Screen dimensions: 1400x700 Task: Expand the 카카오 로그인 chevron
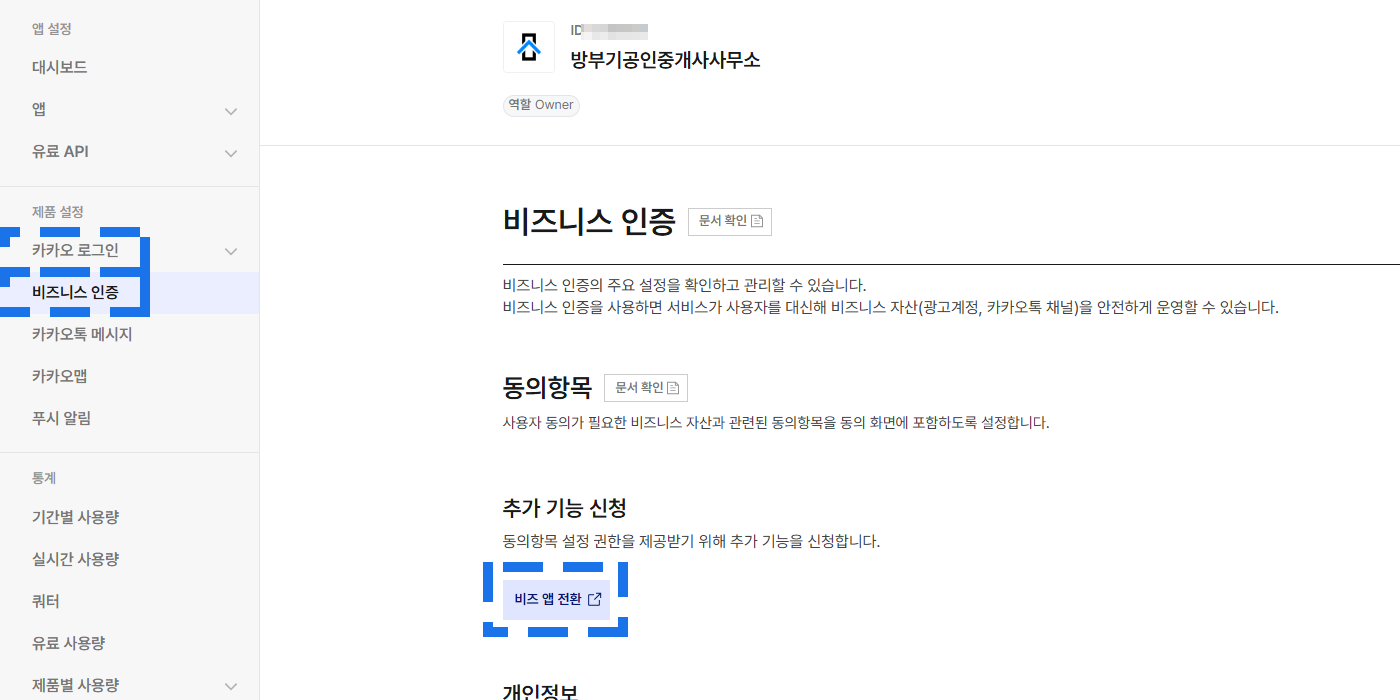click(x=231, y=251)
